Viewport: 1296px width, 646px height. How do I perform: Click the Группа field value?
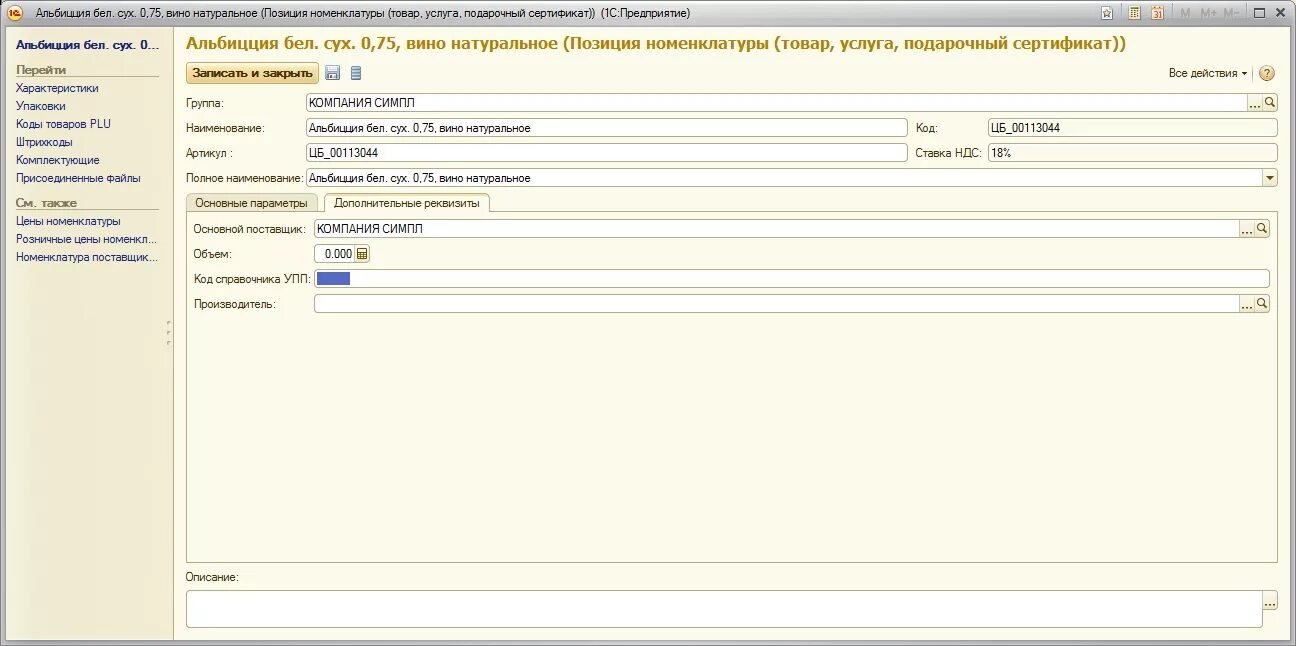(x=776, y=102)
